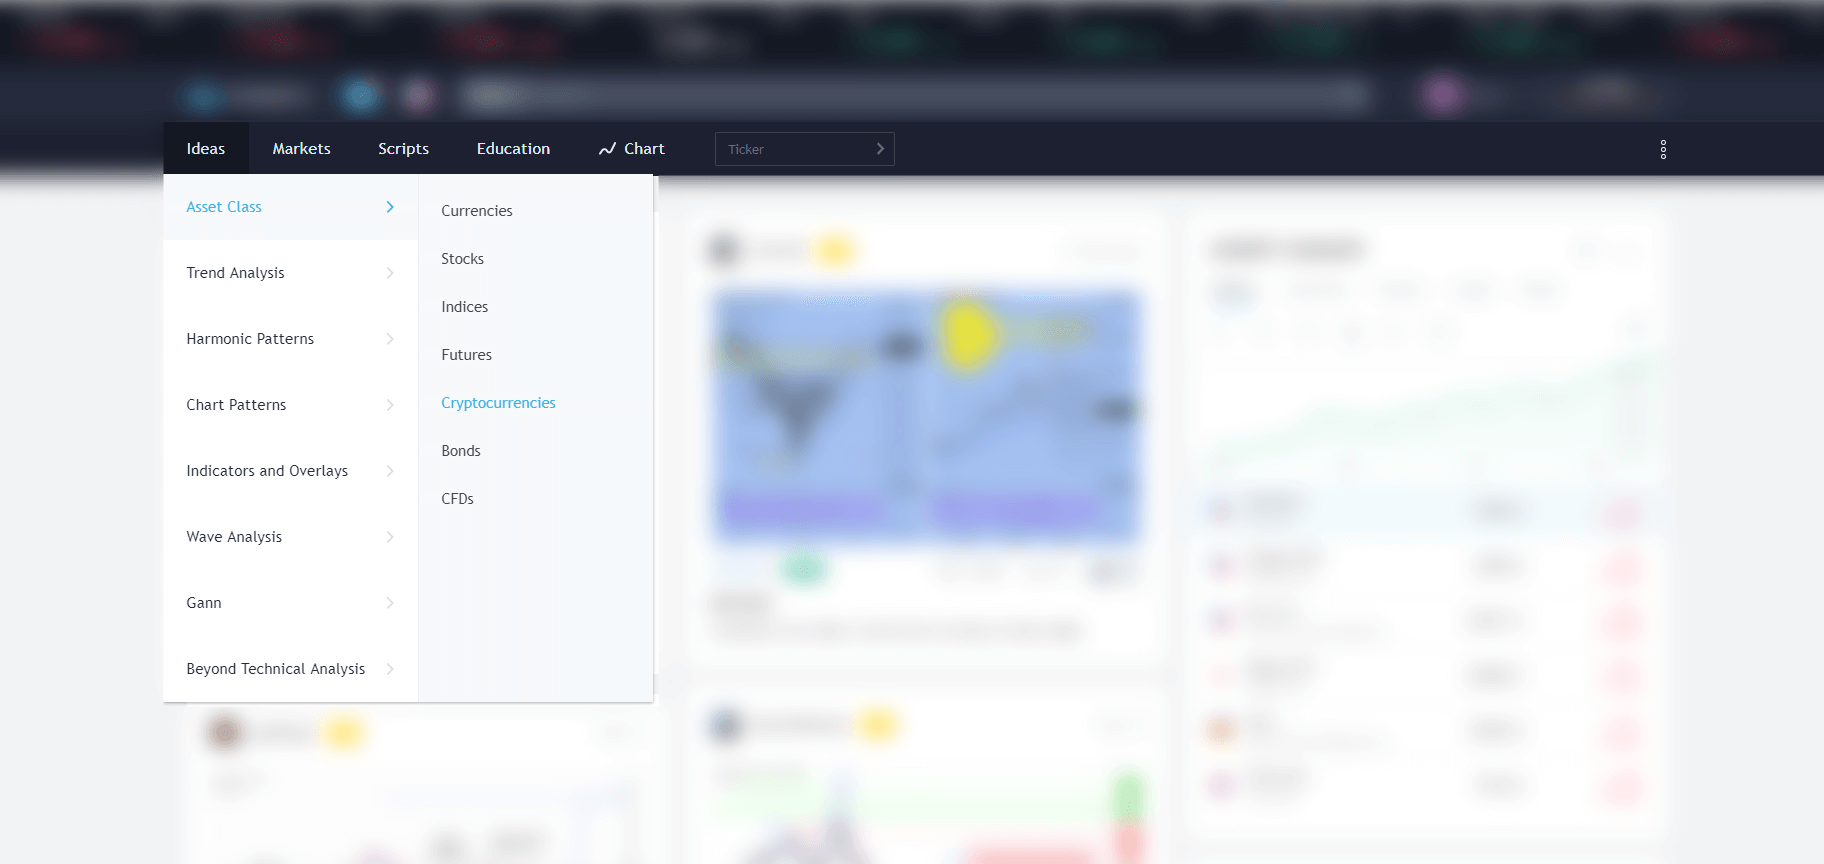Choose Currencies from the submenu
This screenshot has width=1824, height=864.
pos(477,211)
